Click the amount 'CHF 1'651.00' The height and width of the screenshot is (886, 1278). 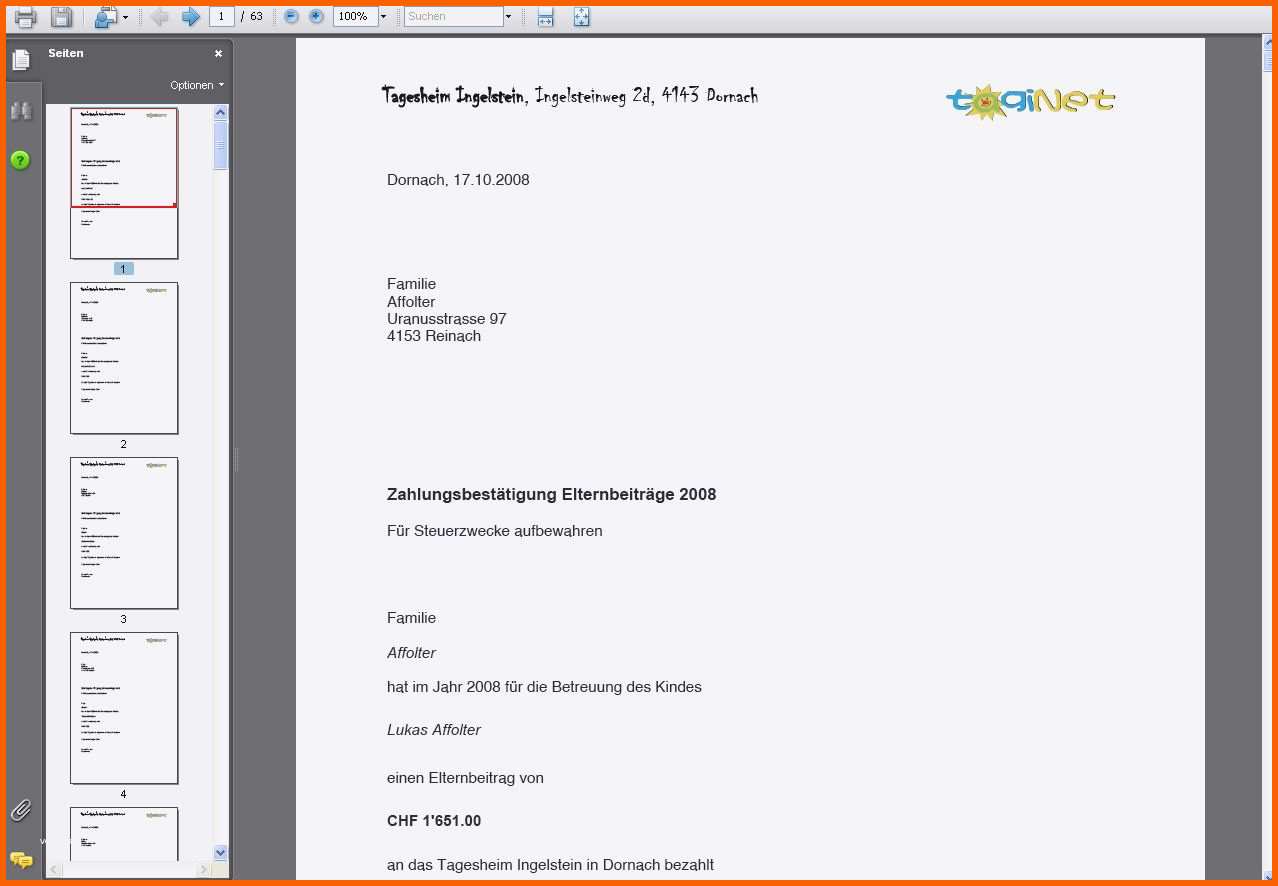pos(434,821)
